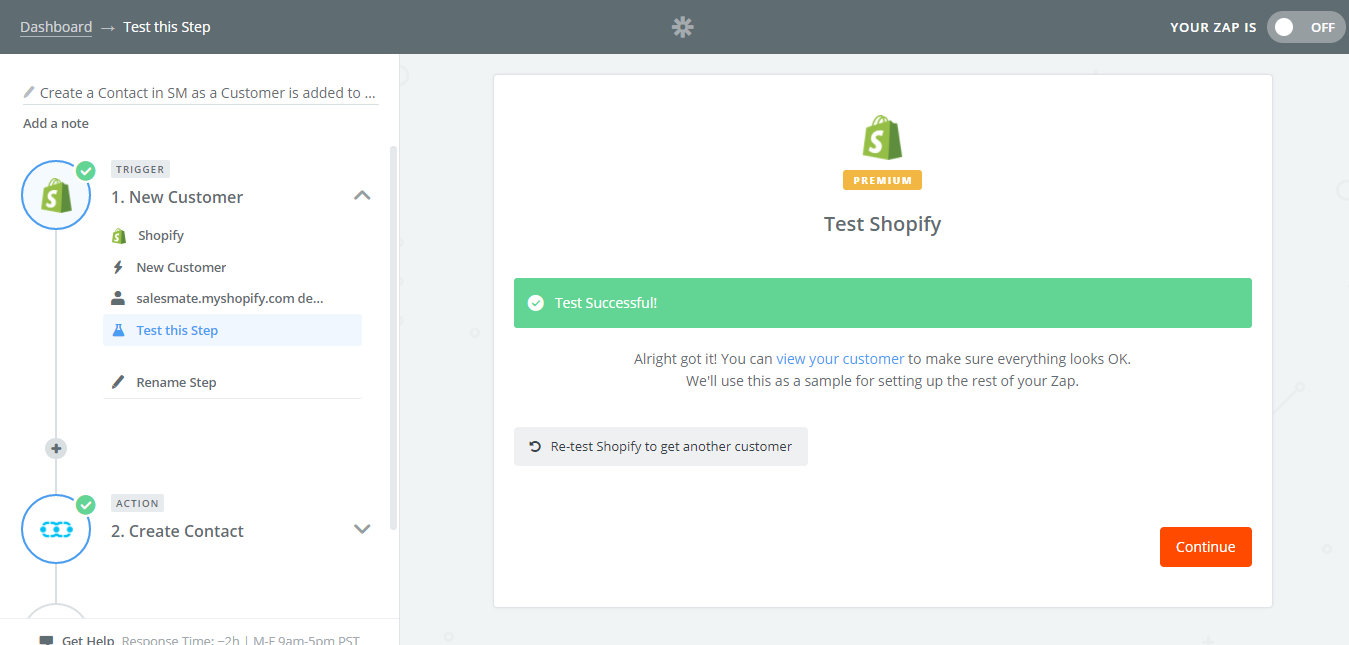
Task: Go back to the Dashboard link
Action: tap(56, 27)
